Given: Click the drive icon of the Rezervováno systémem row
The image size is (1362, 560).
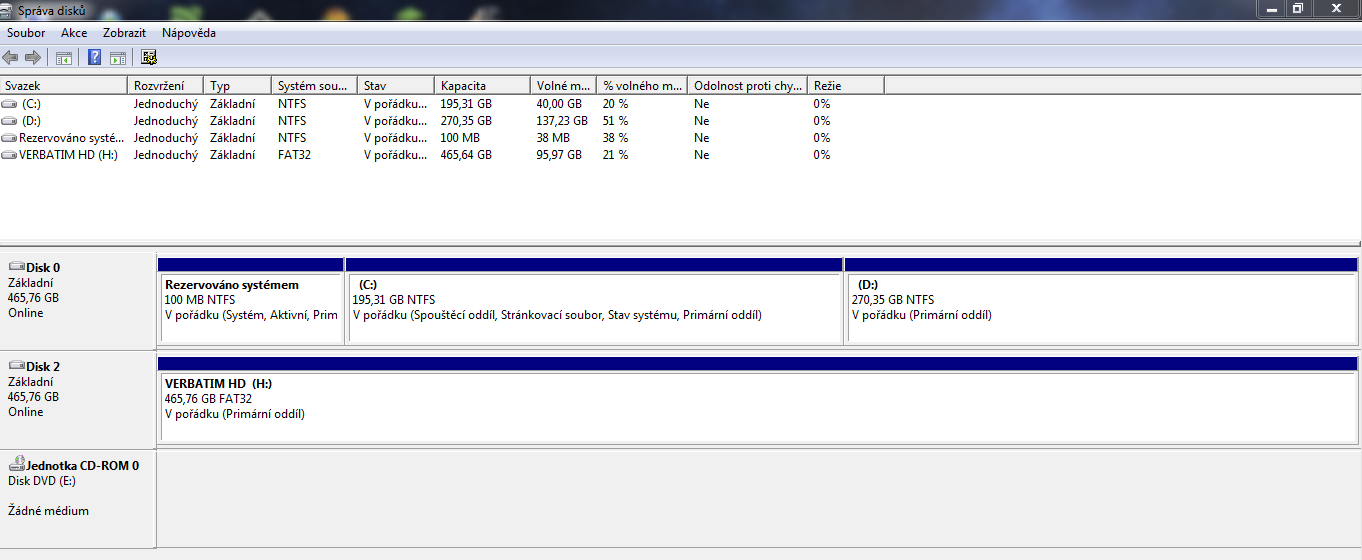Looking at the screenshot, I should click(x=9, y=138).
